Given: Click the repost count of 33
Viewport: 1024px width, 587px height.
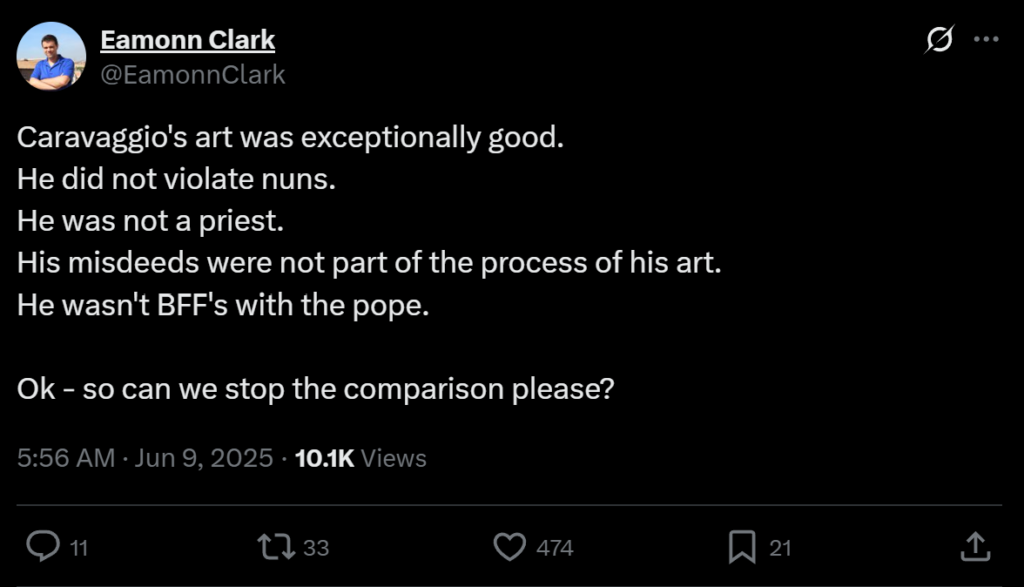Looking at the screenshot, I should [x=316, y=547].
